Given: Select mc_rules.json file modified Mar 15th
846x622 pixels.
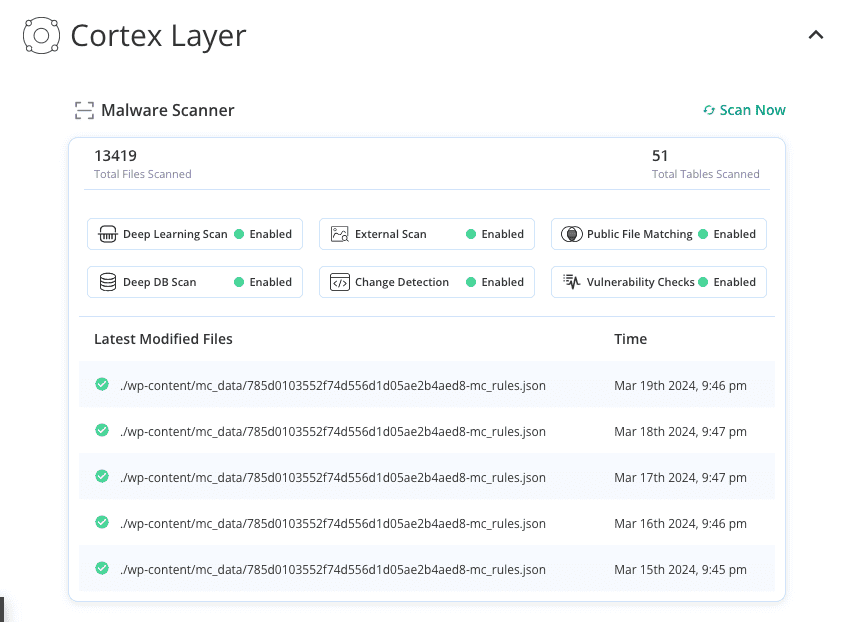Looking at the screenshot, I should 333,570.
